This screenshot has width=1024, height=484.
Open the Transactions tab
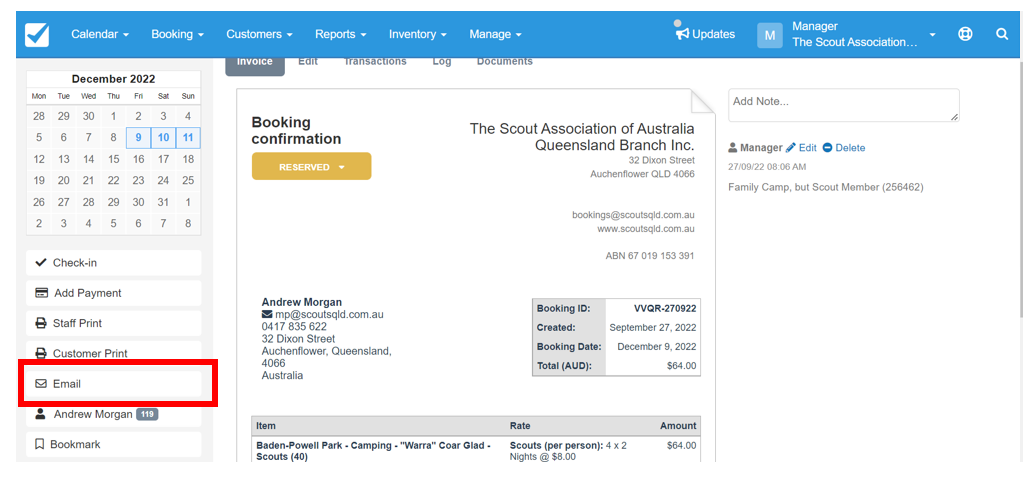375,61
